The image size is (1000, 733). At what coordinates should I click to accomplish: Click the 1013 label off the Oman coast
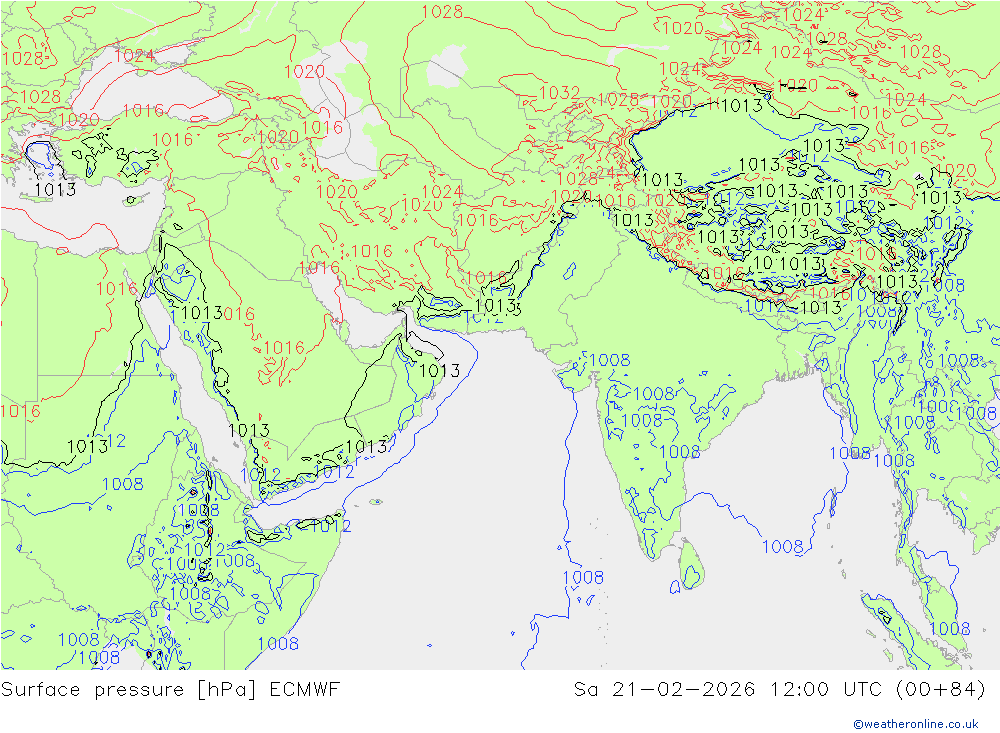click(x=439, y=371)
